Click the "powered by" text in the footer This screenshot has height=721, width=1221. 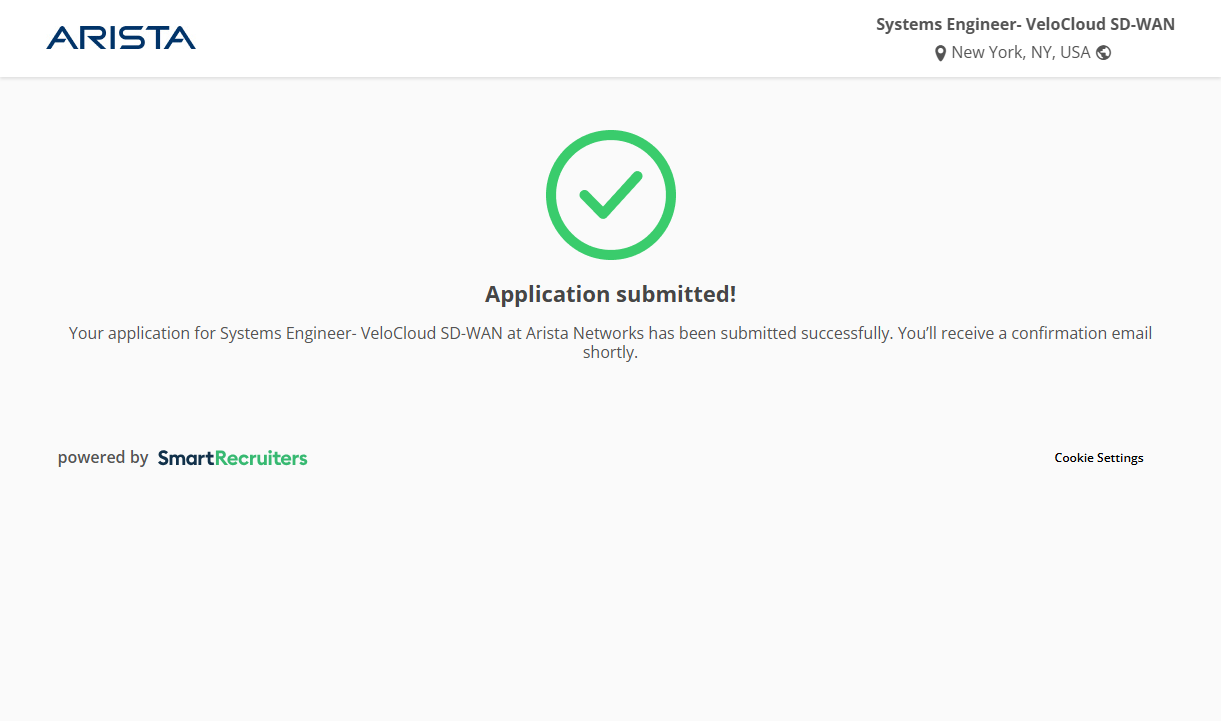click(103, 458)
